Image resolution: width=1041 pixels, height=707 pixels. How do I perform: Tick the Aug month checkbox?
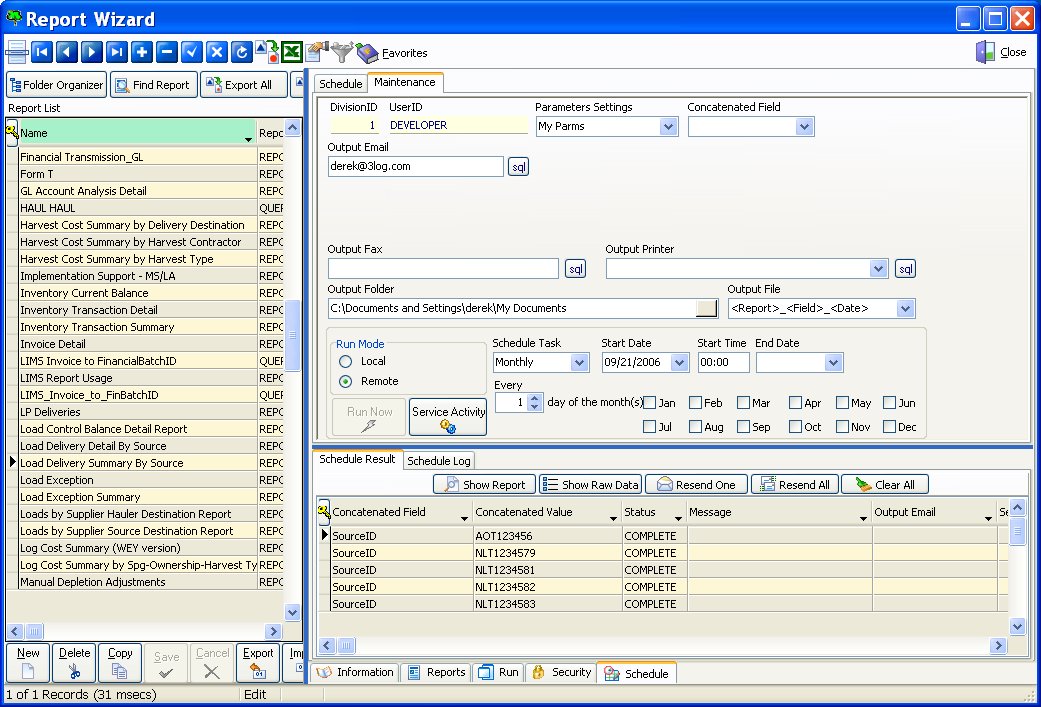(695, 427)
